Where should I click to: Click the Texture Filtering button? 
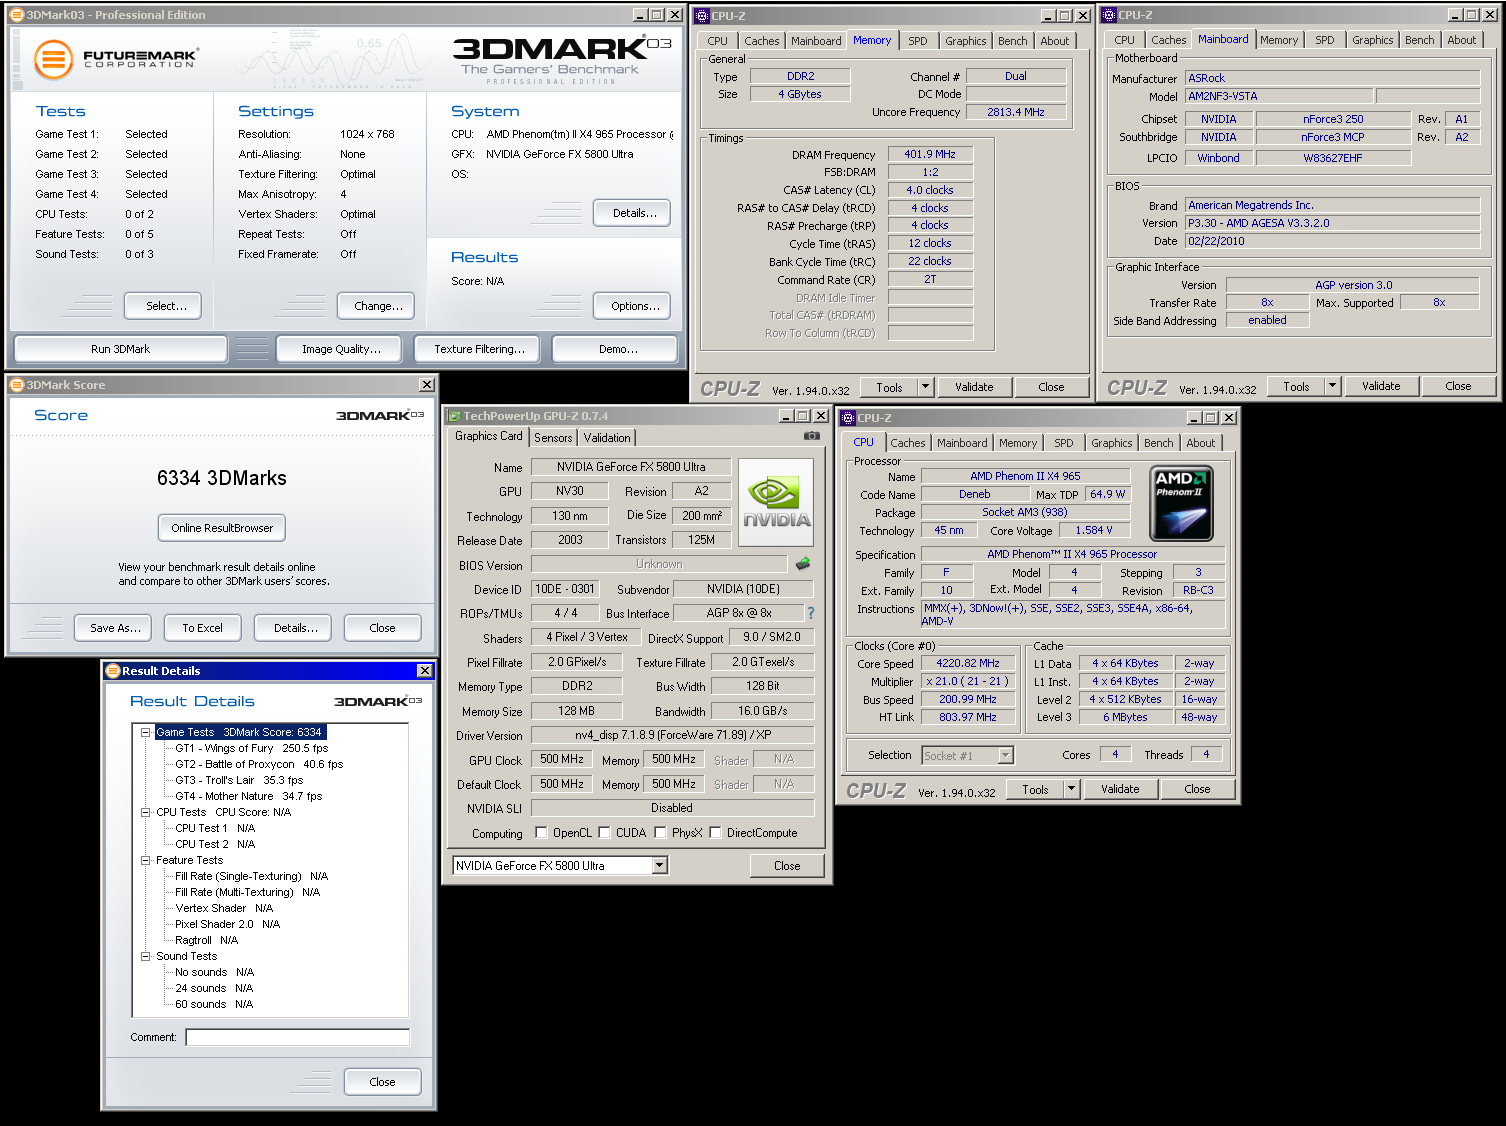(x=479, y=349)
